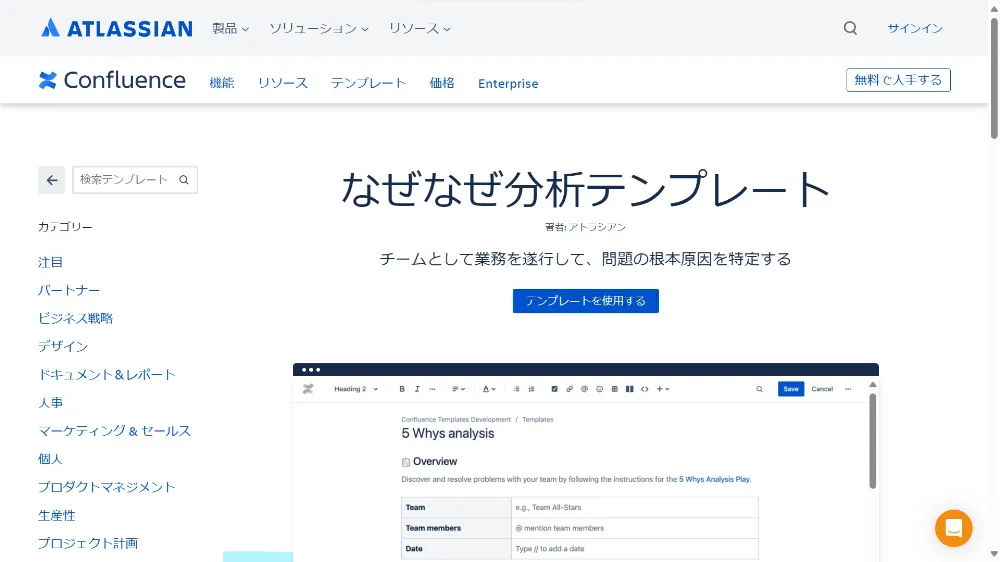
Task: Click preview editor's search magnifier icon
Action: tap(759, 389)
